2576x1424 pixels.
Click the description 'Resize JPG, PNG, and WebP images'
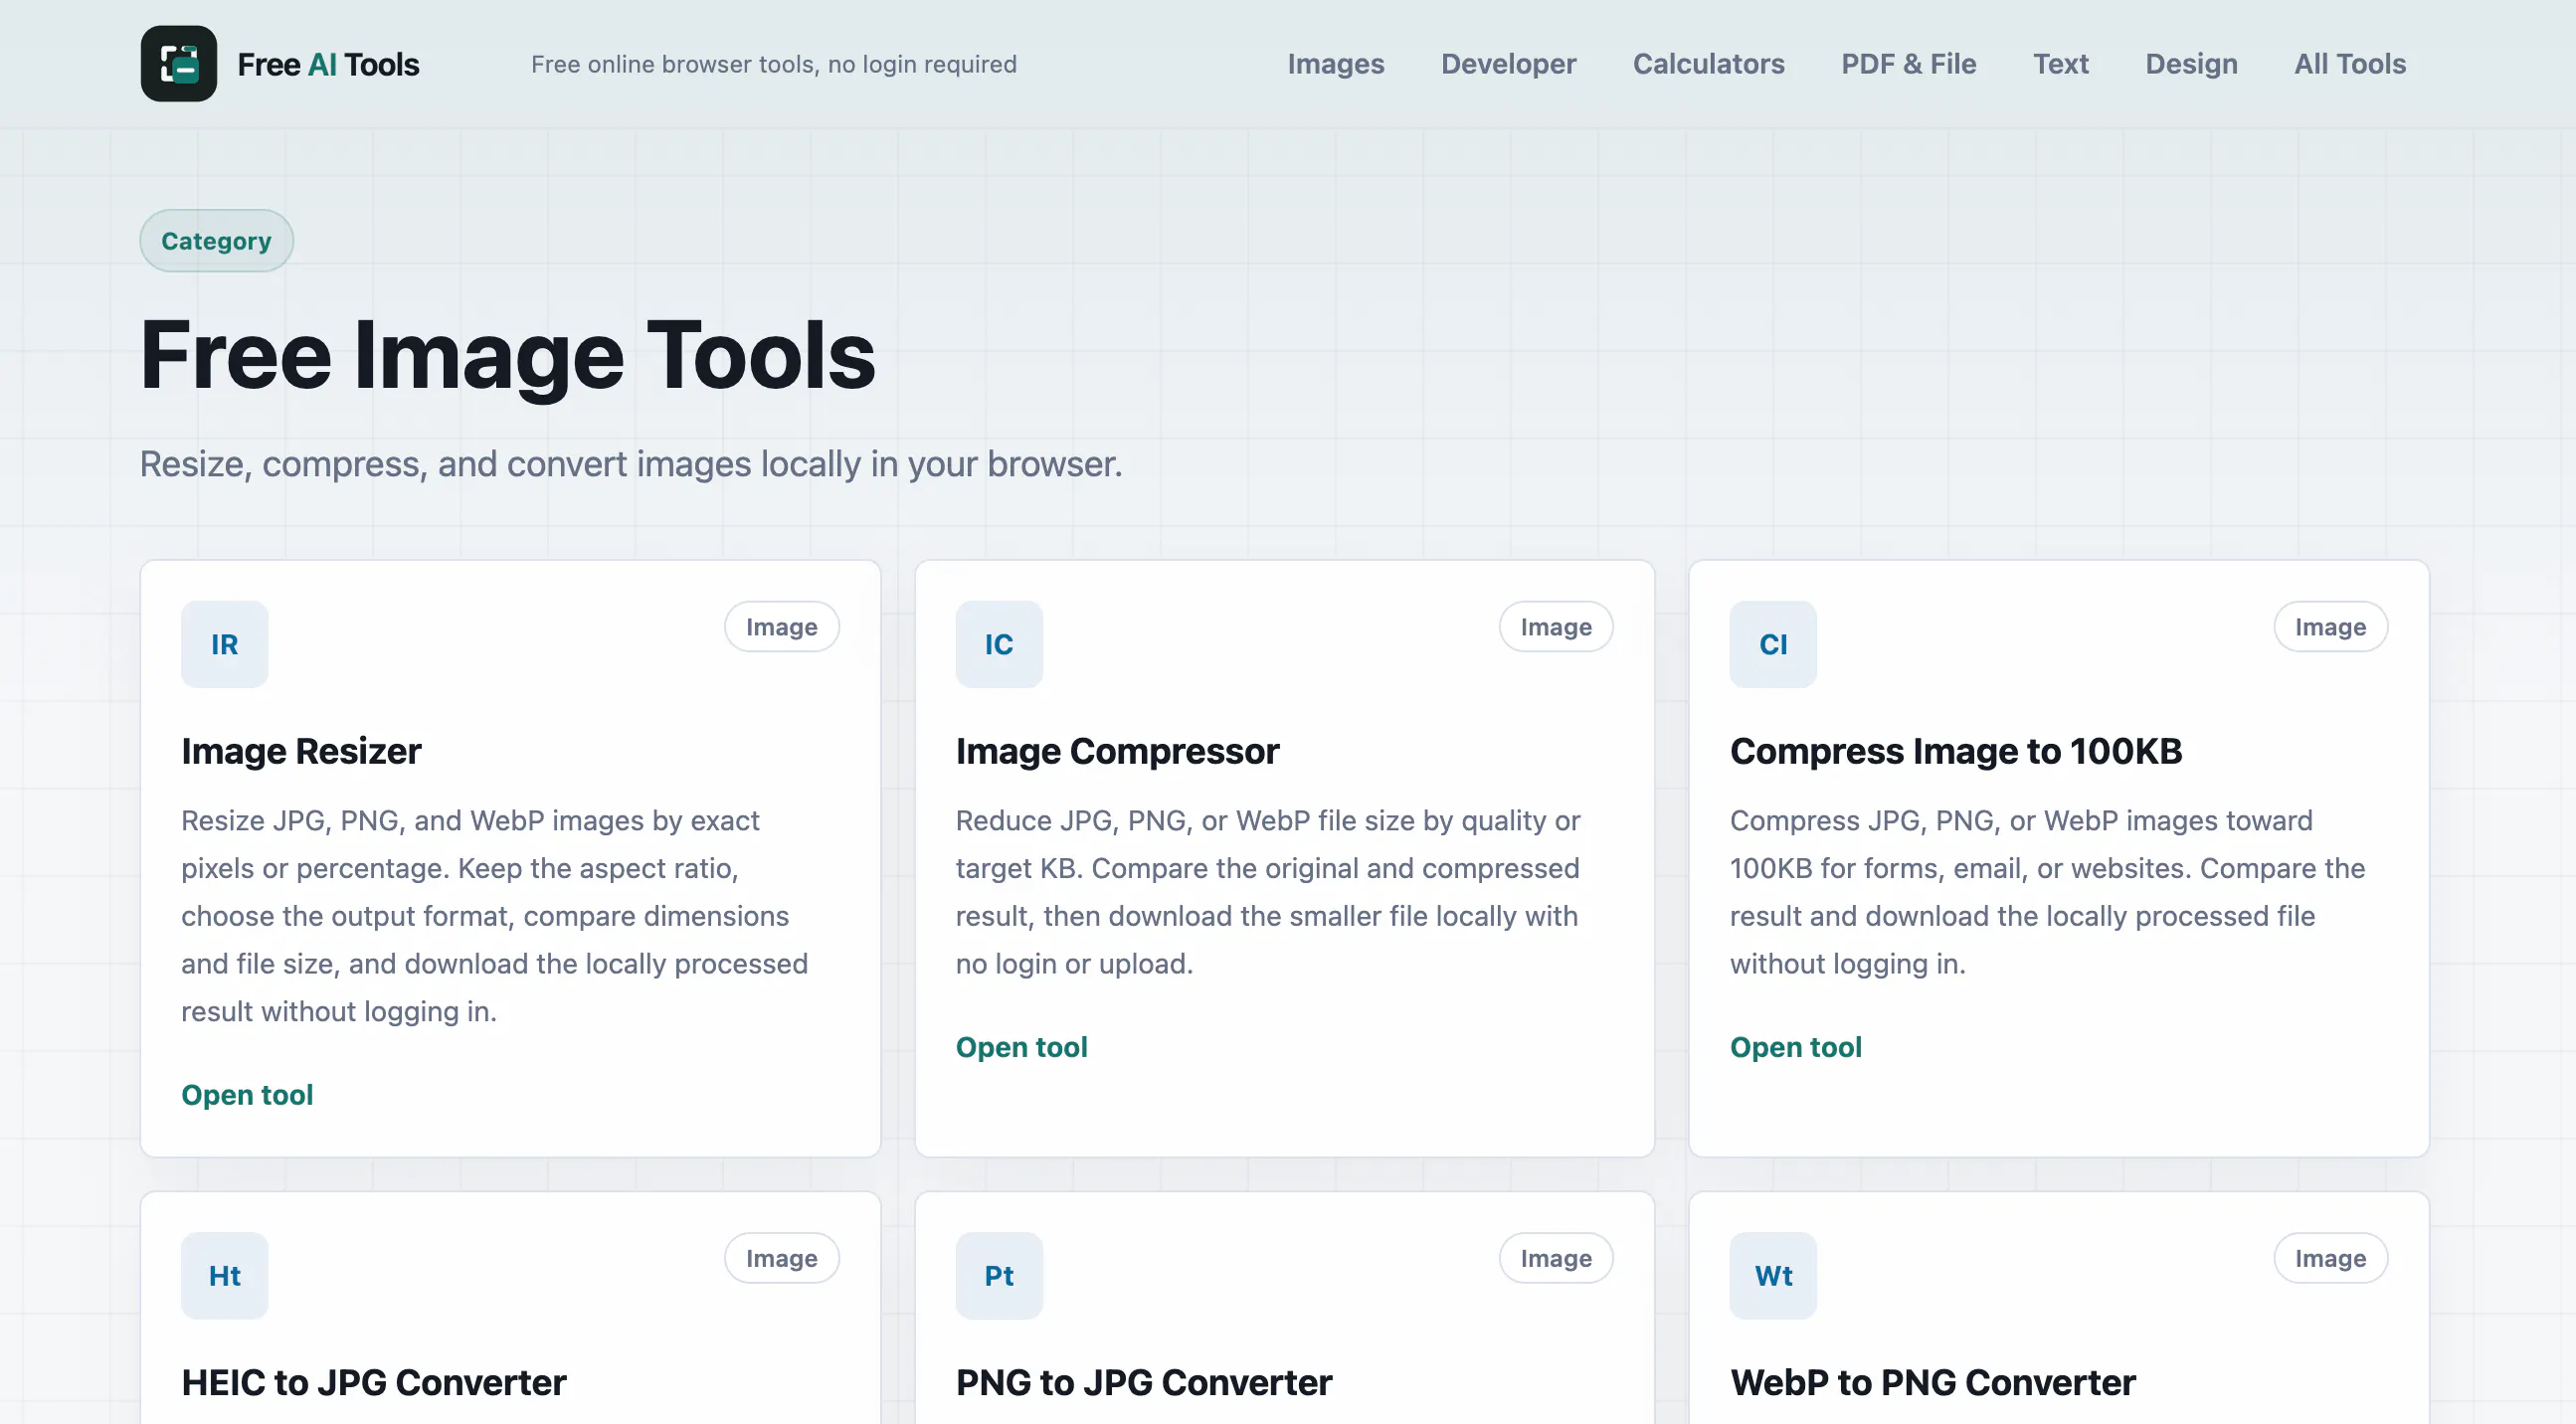(414, 820)
